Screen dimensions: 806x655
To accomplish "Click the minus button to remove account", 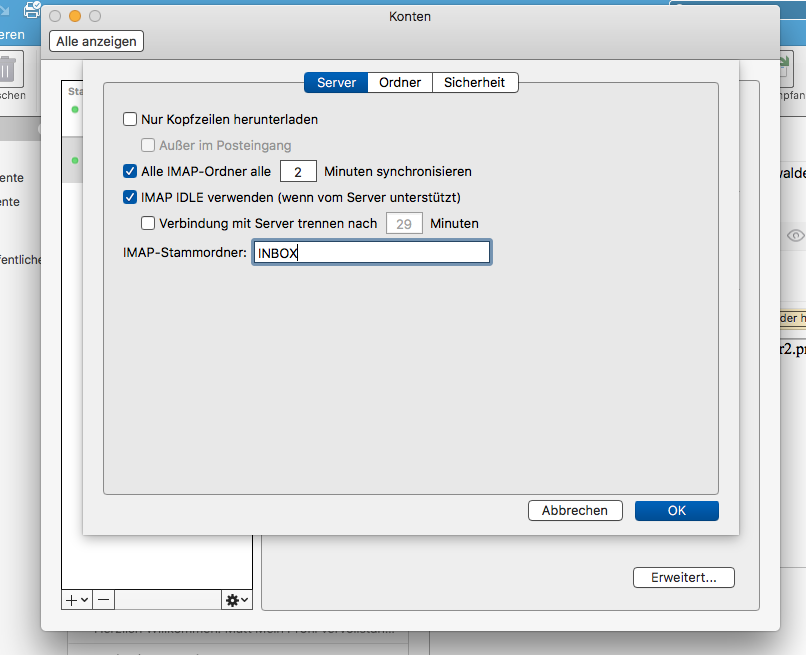I will point(105,600).
